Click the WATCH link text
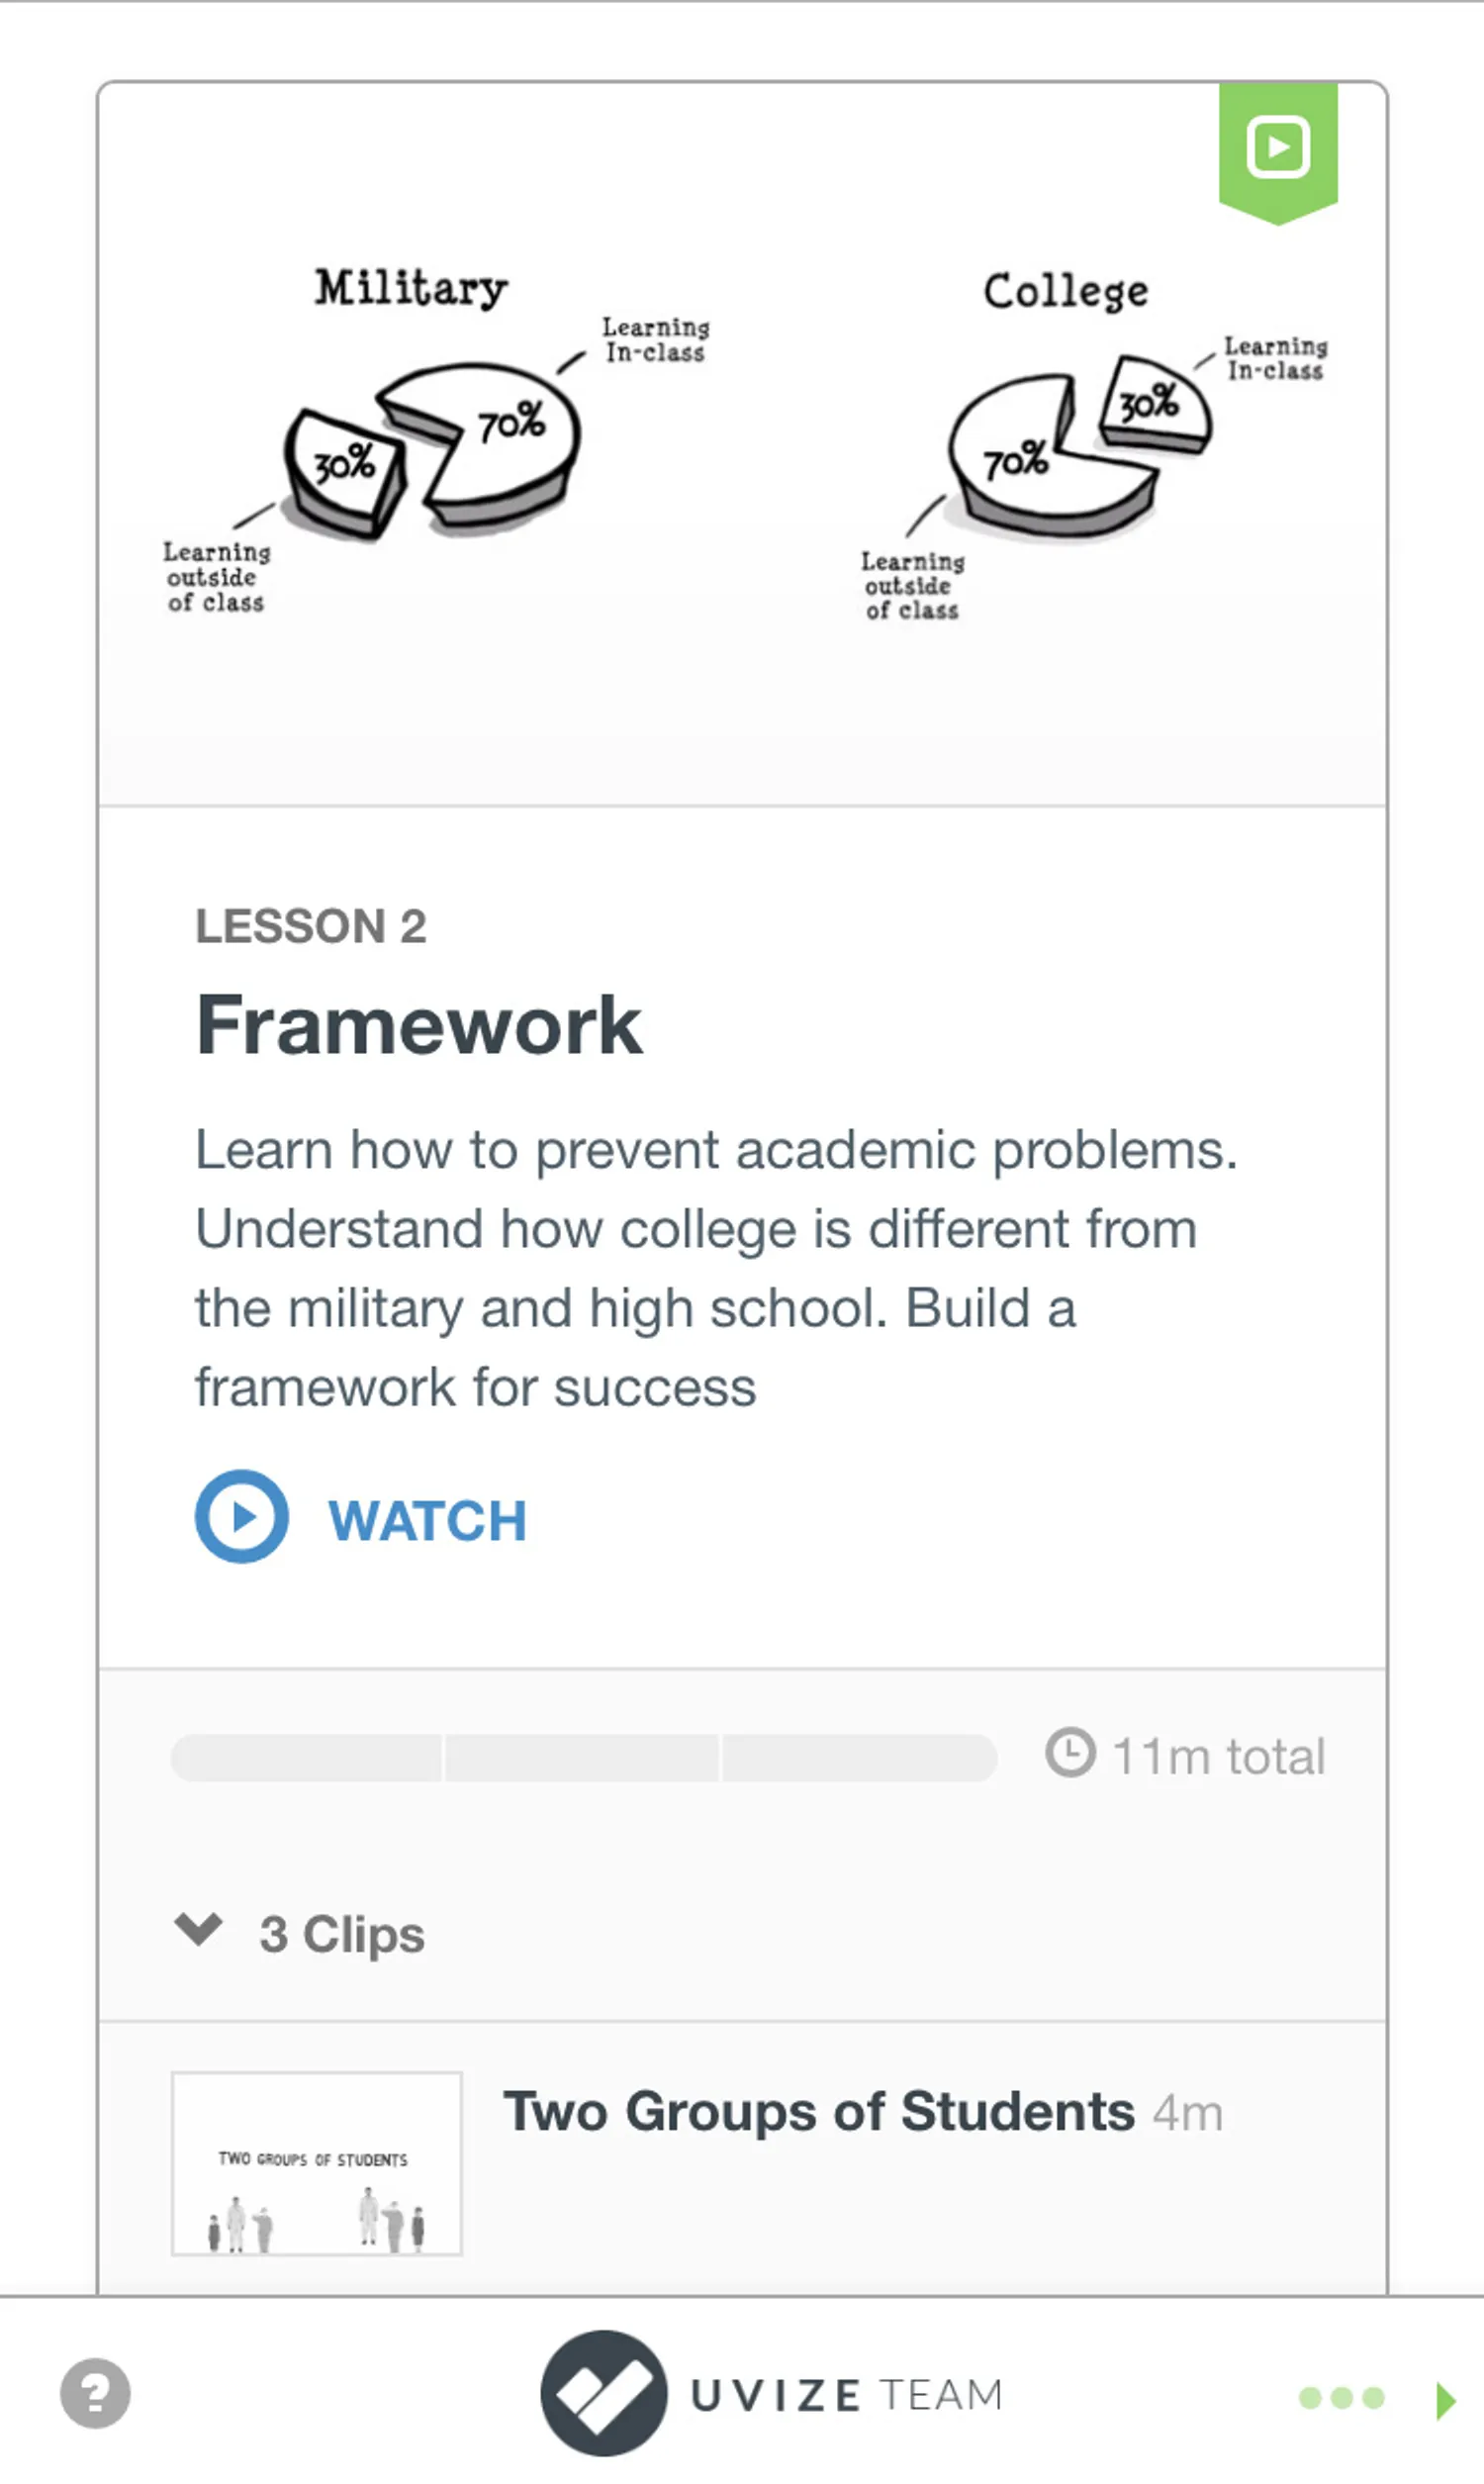The height and width of the screenshot is (2484, 1484). coord(427,1521)
